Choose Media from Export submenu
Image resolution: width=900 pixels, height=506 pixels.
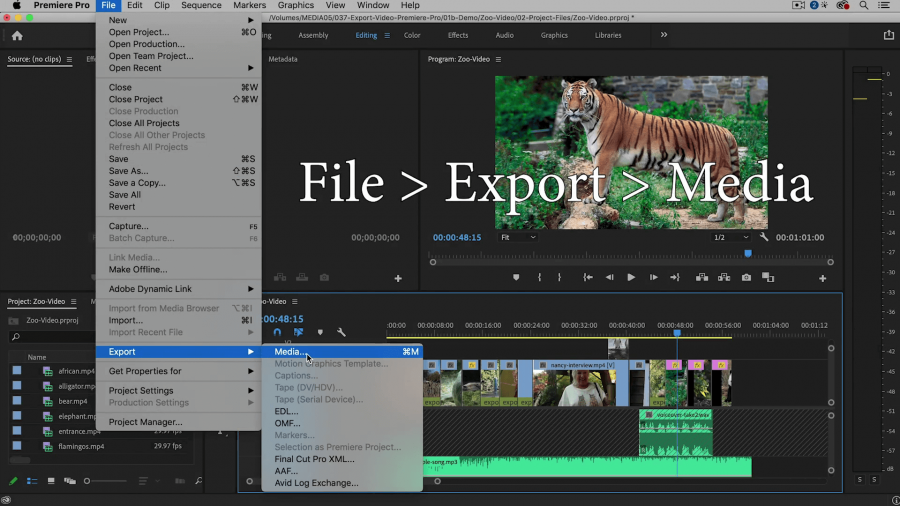[342, 352]
